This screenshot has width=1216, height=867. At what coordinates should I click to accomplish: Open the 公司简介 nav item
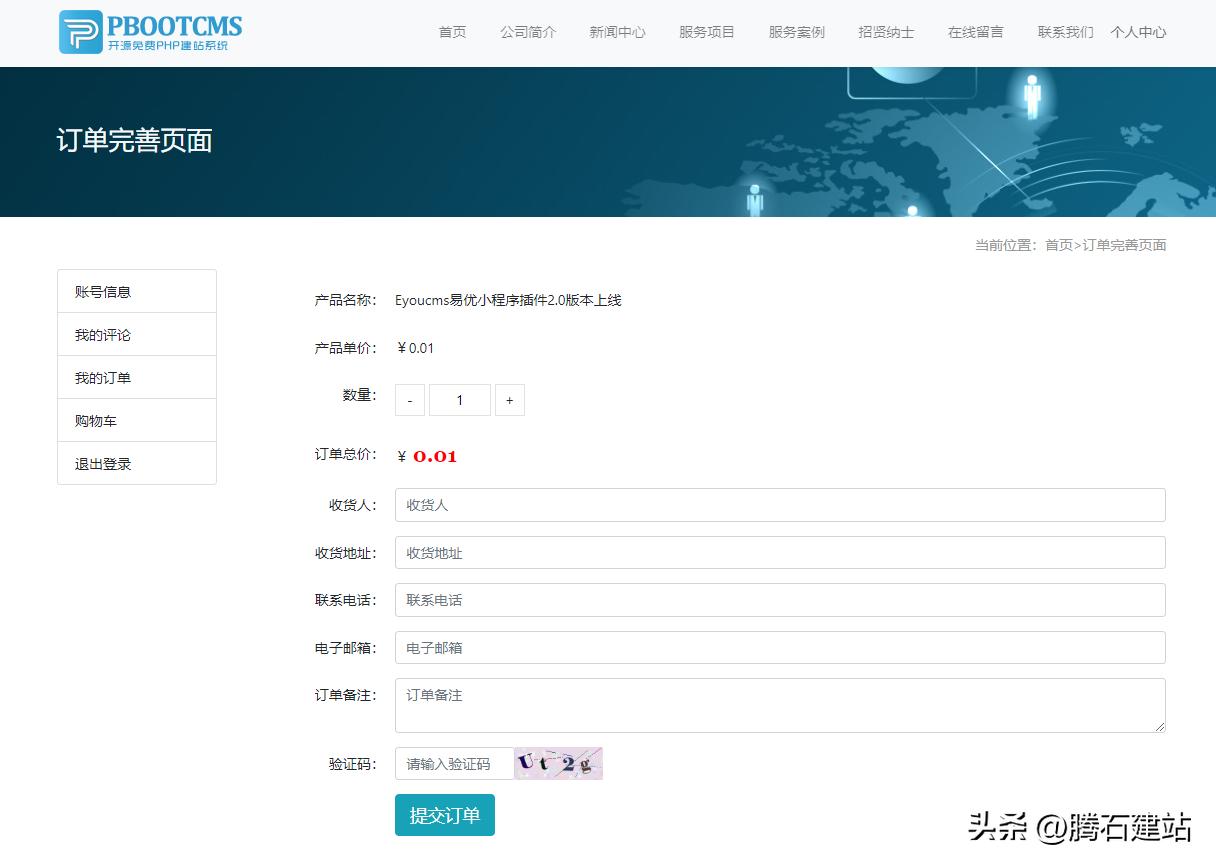click(x=528, y=32)
